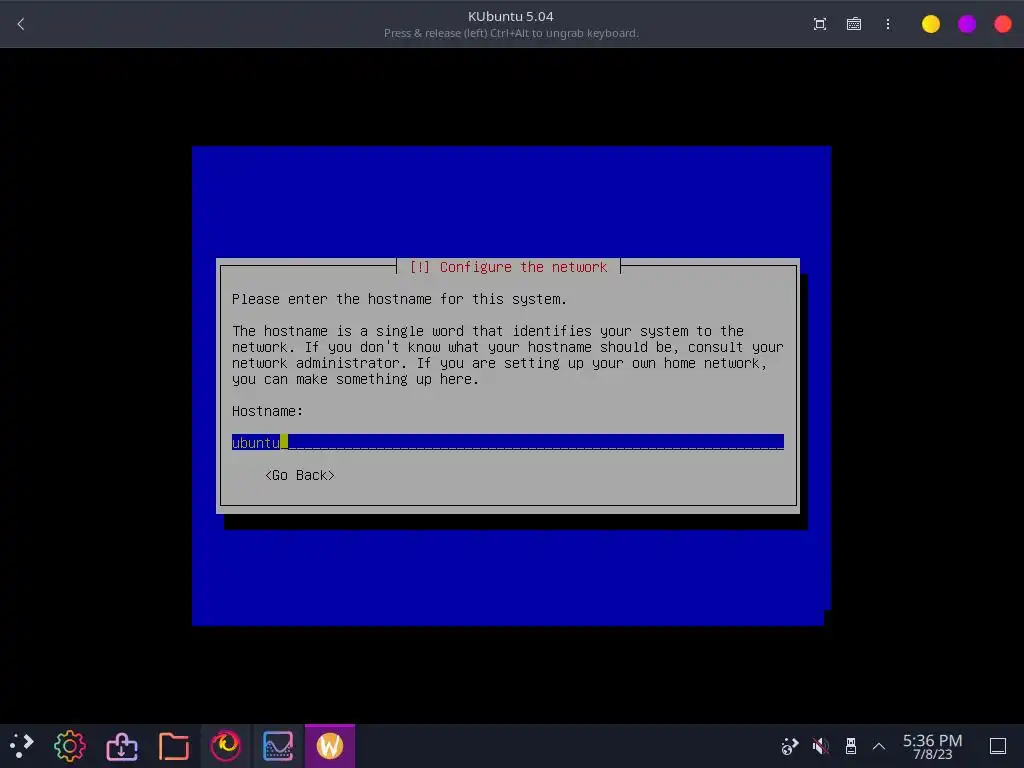Expand hidden system tray icons arrow

879,746
